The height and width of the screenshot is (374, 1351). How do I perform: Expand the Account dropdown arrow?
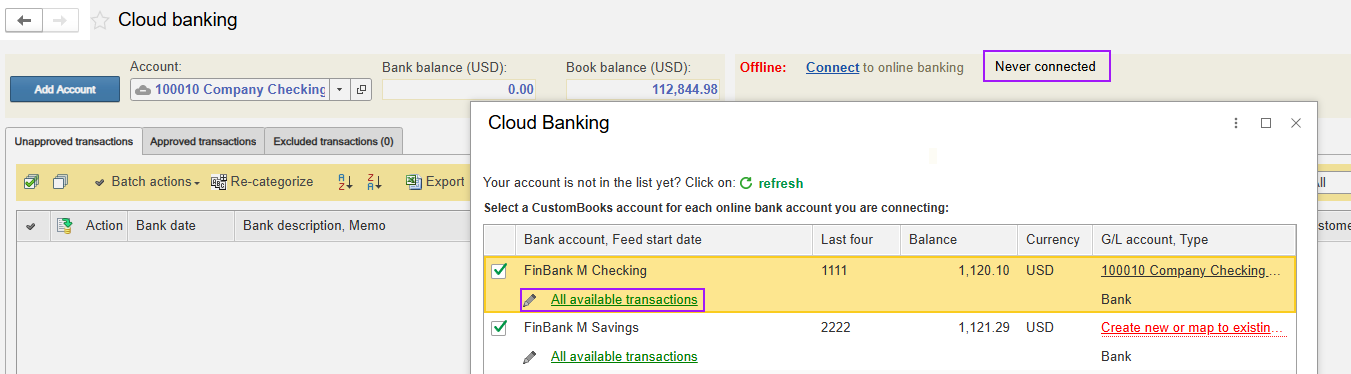coord(340,90)
